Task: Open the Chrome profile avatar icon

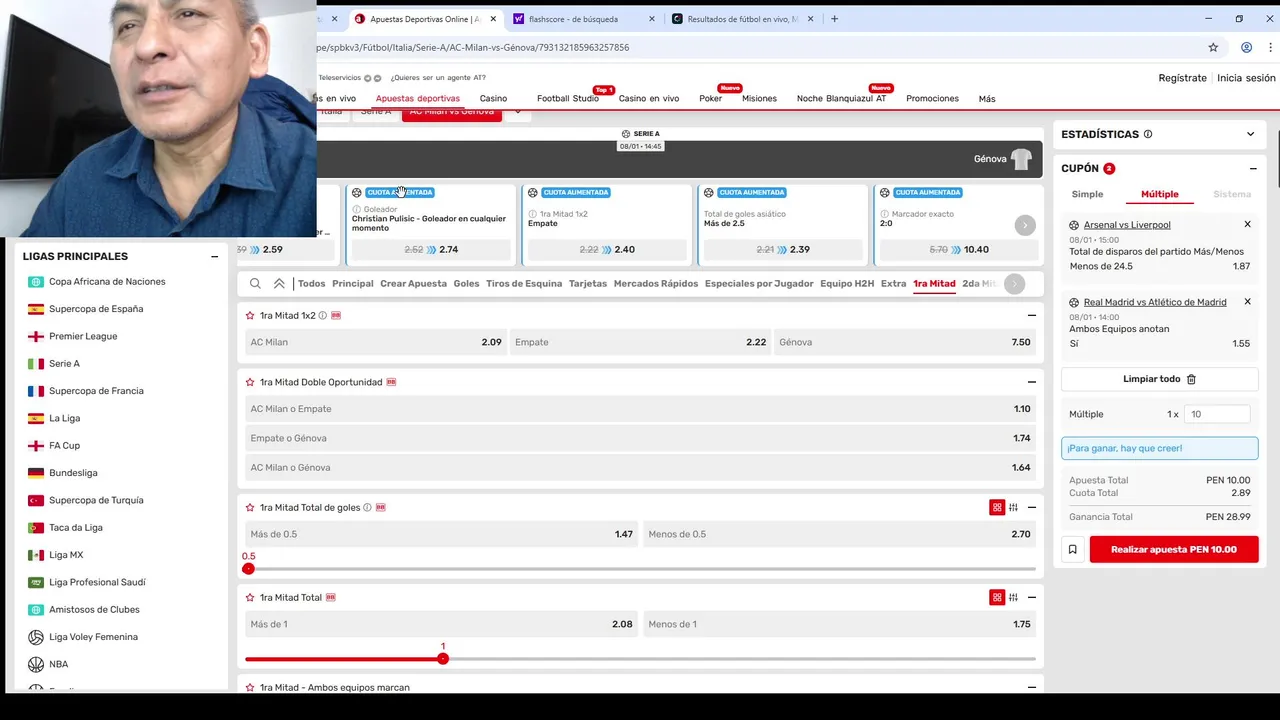Action: click(1246, 47)
